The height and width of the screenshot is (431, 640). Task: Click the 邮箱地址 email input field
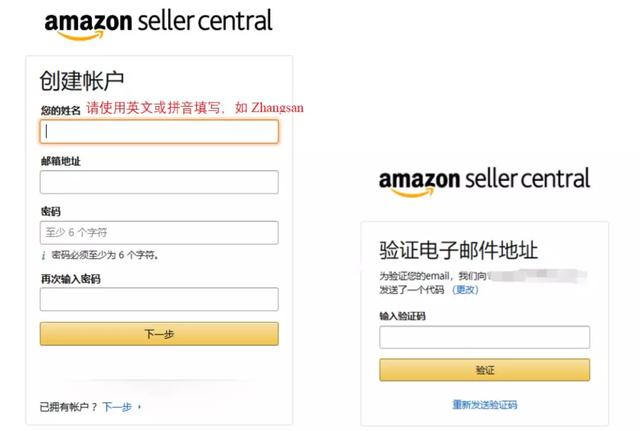point(159,182)
